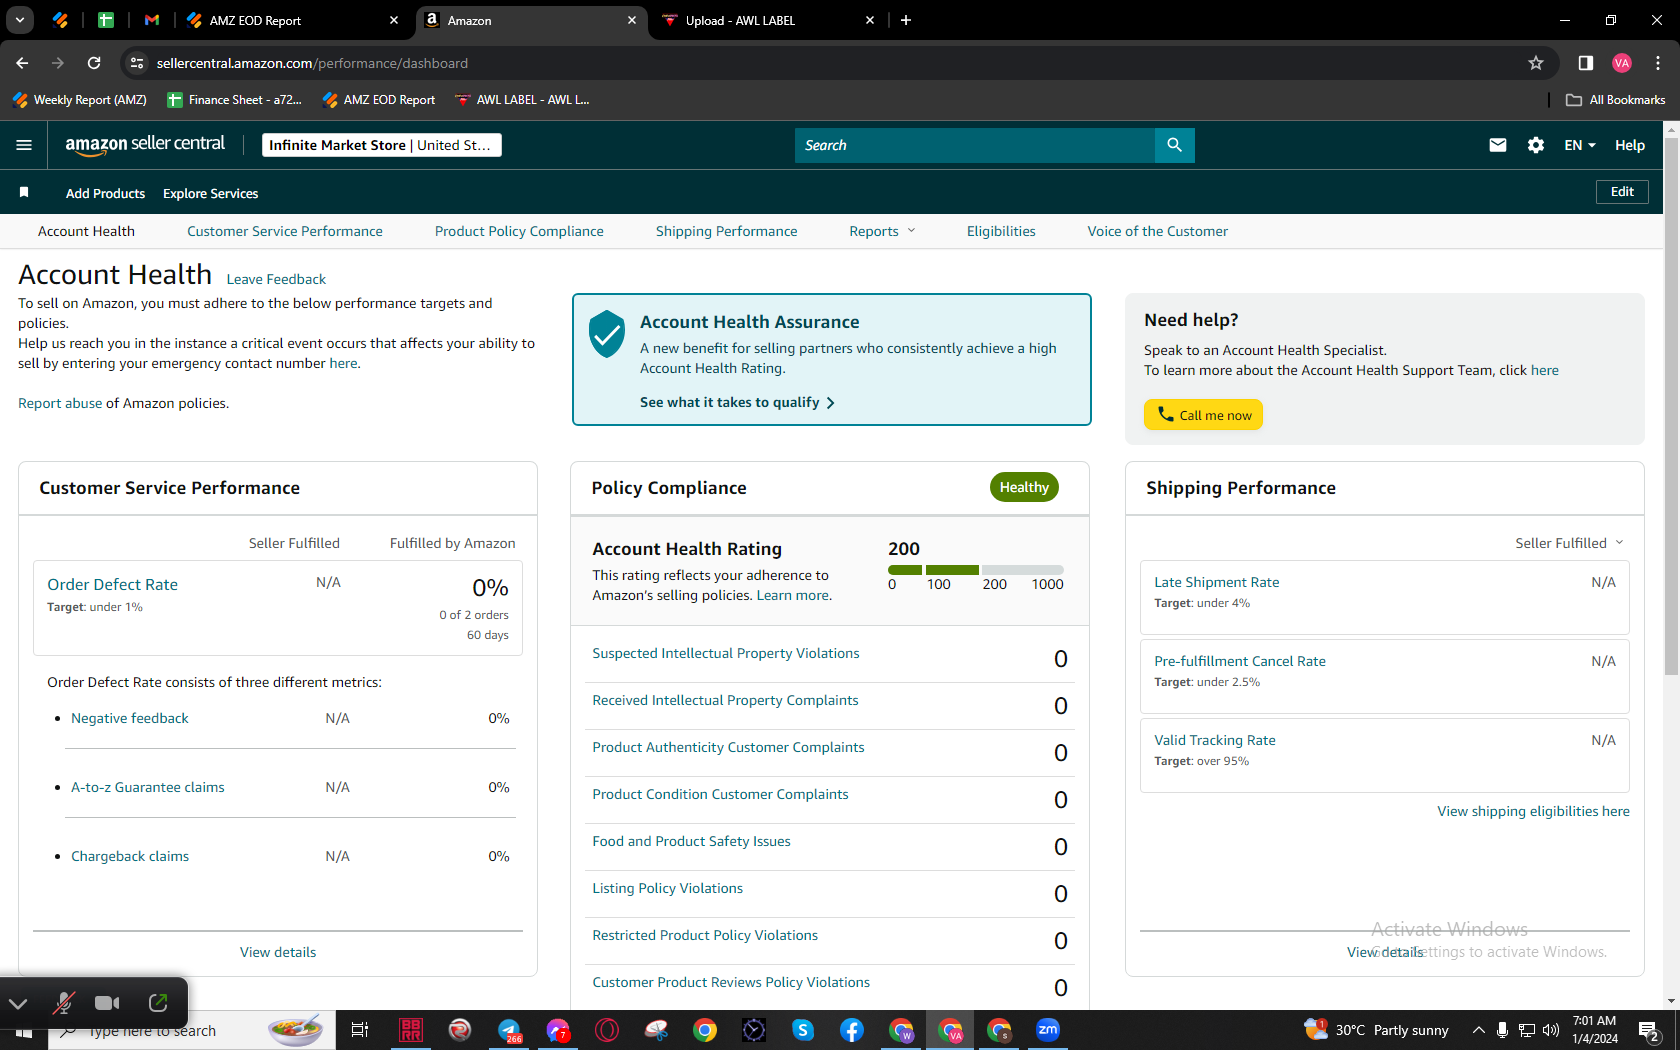Image resolution: width=1680 pixels, height=1050 pixels.
Task: Select the Product Policy Compliance tab
Action: pyautogui.click(x=519, y=231)
